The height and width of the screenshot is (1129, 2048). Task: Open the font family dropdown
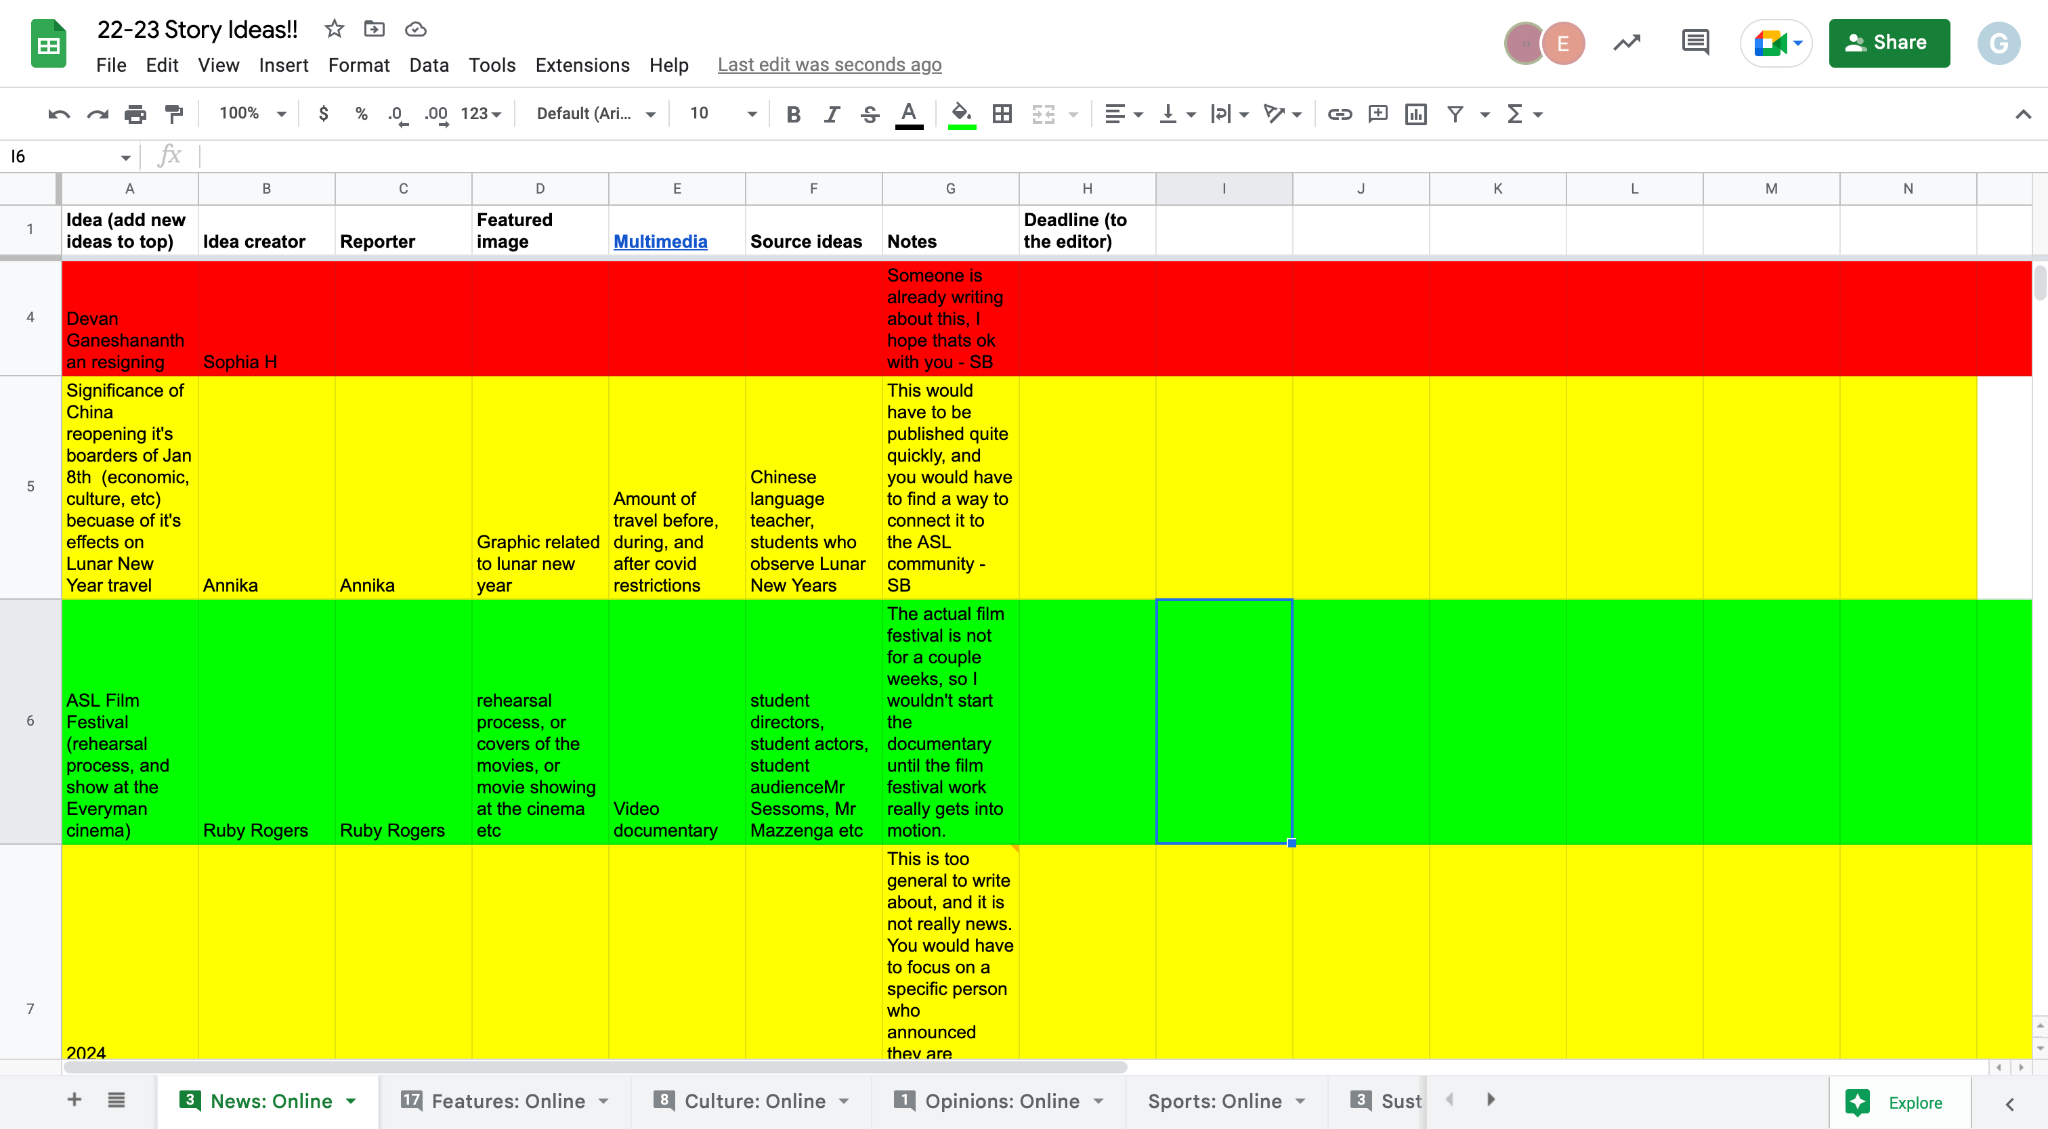tap(596, 114)
